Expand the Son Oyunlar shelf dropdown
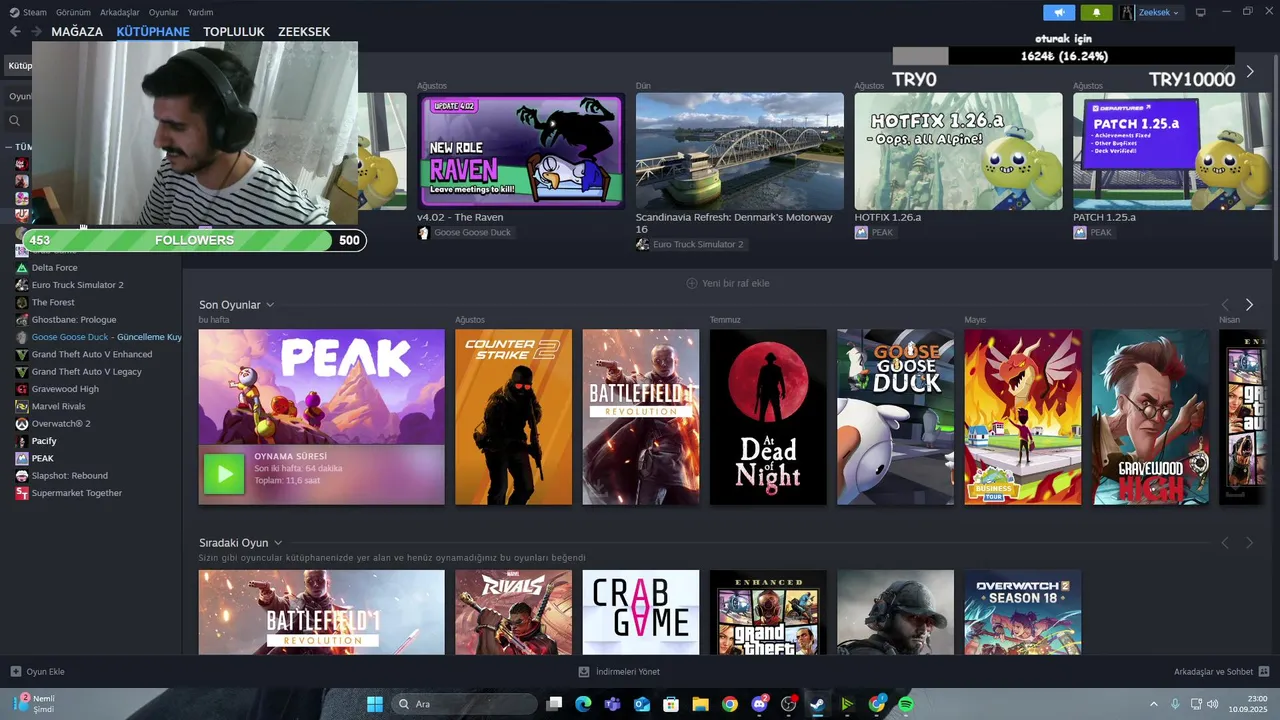Screen dimensions: 1280x720 pyautogui.click(x=270, y=305)
